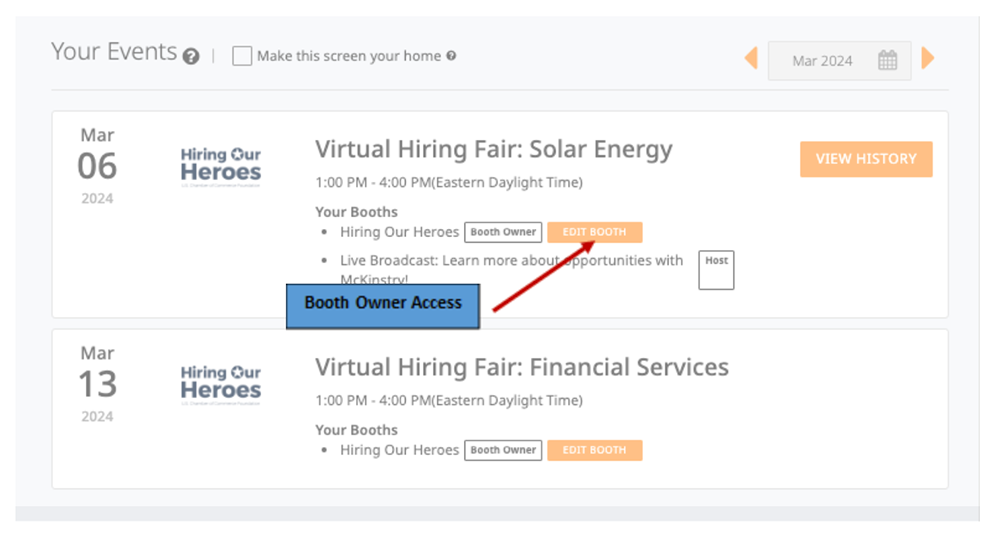Click Hiring Our Heroes logo in Solar Energy card
Viewport: 1000px width, 541px height.
(221, 167)
